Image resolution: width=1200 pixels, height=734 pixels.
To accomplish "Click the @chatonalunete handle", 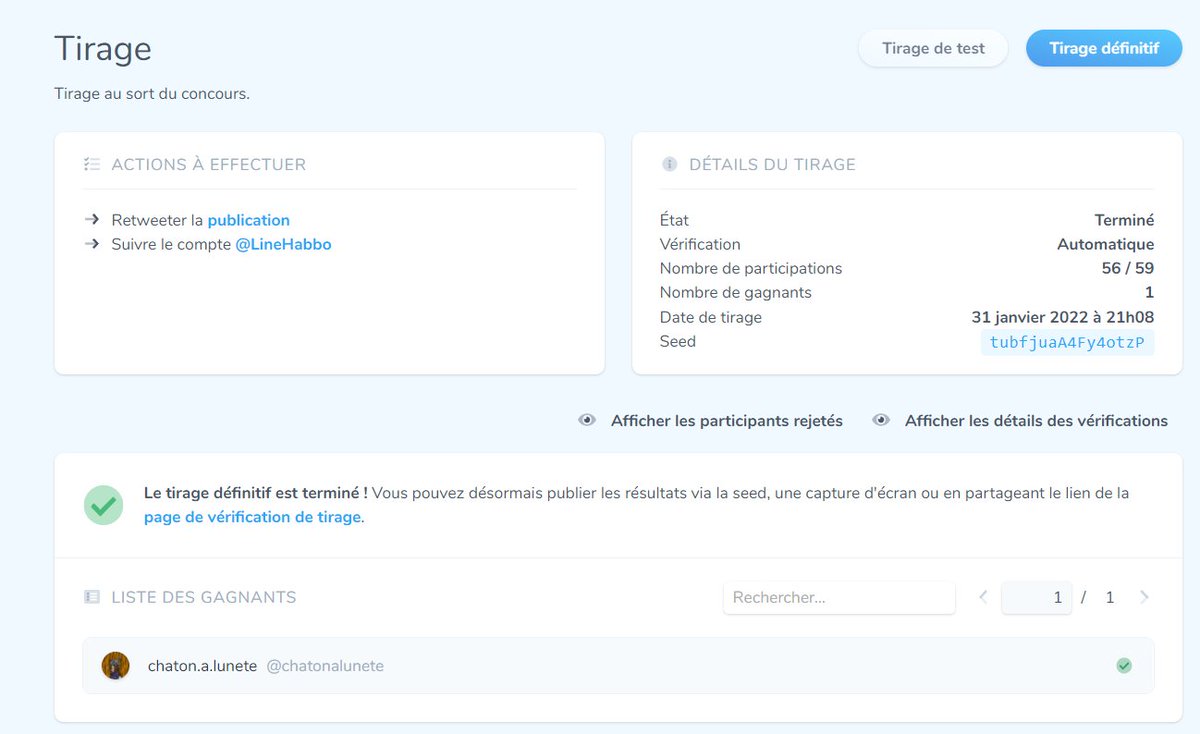I will click(x=325, y=666).
